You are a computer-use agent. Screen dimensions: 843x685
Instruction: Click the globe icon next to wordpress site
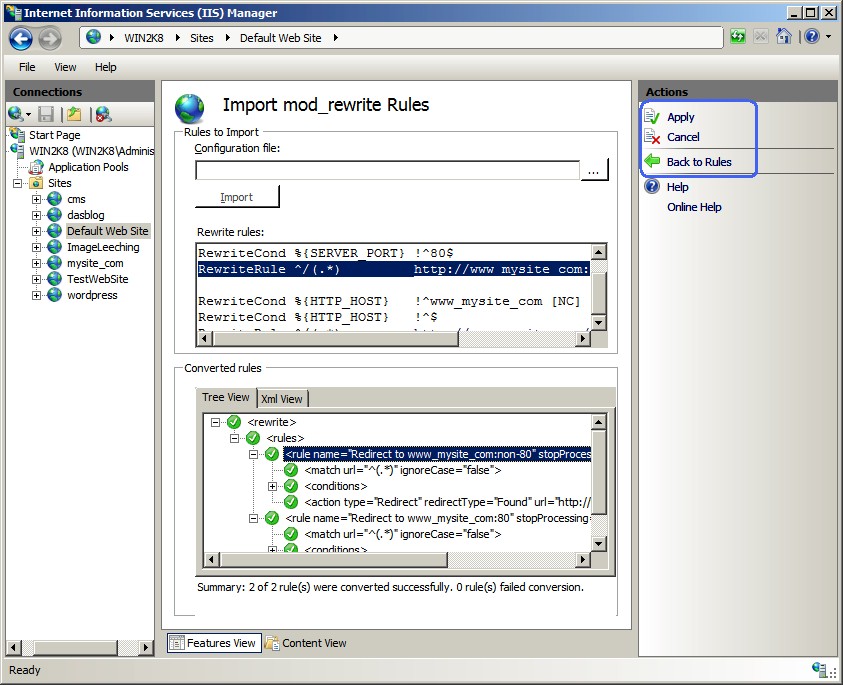click(54, 295)
